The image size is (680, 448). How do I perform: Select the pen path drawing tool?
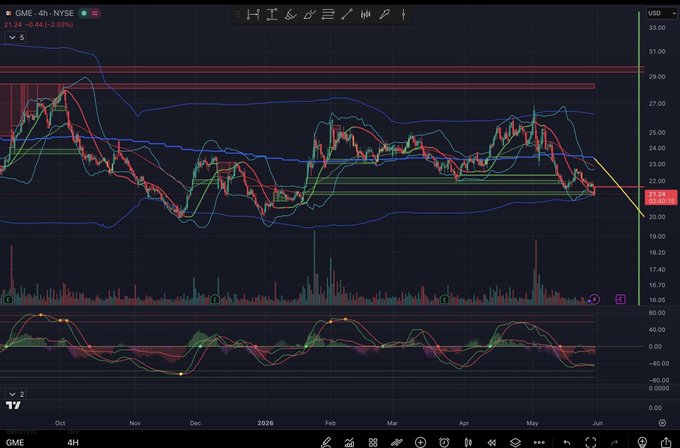point(309,15)
